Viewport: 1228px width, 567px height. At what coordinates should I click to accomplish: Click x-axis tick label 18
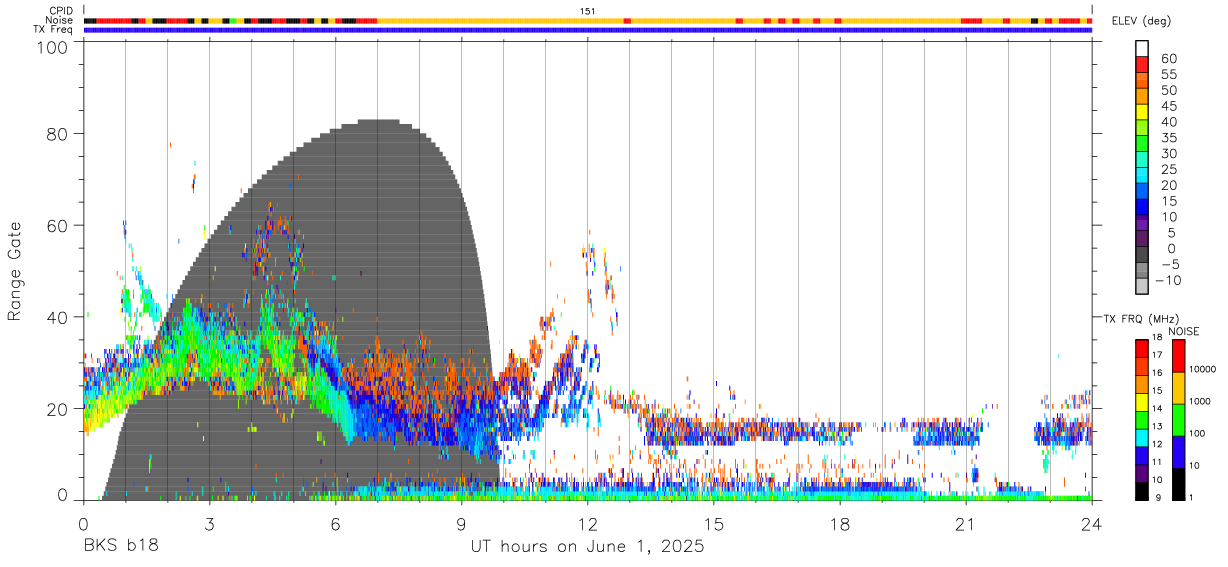(840, 524)
